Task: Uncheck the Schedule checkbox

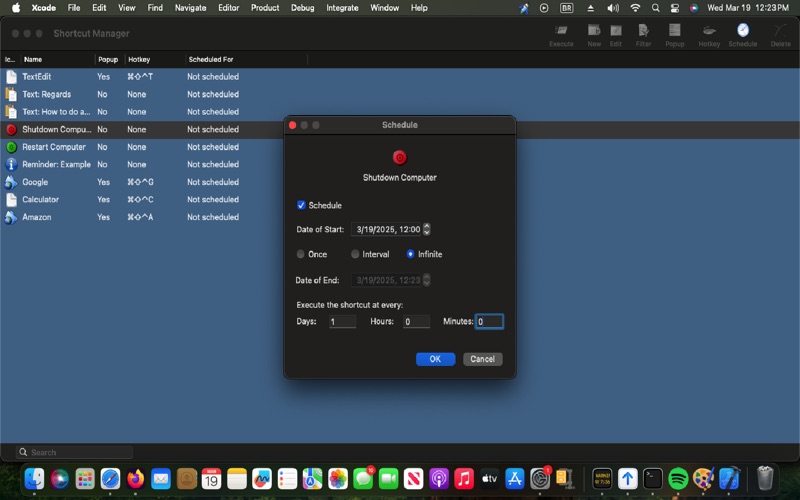Action: [301, 205]
